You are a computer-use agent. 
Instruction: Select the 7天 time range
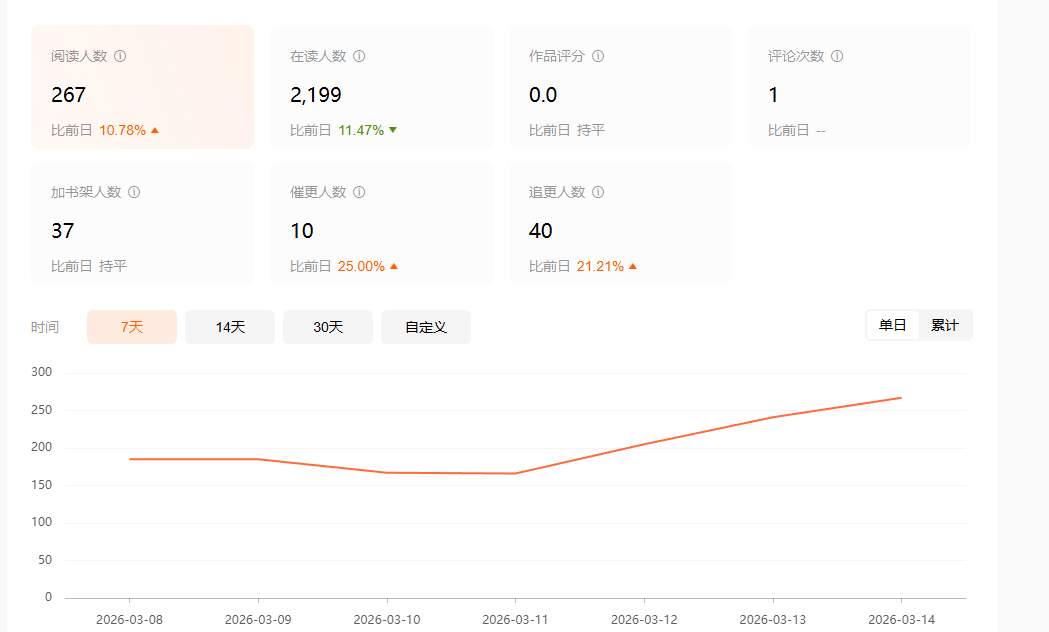tap(132, 327)
